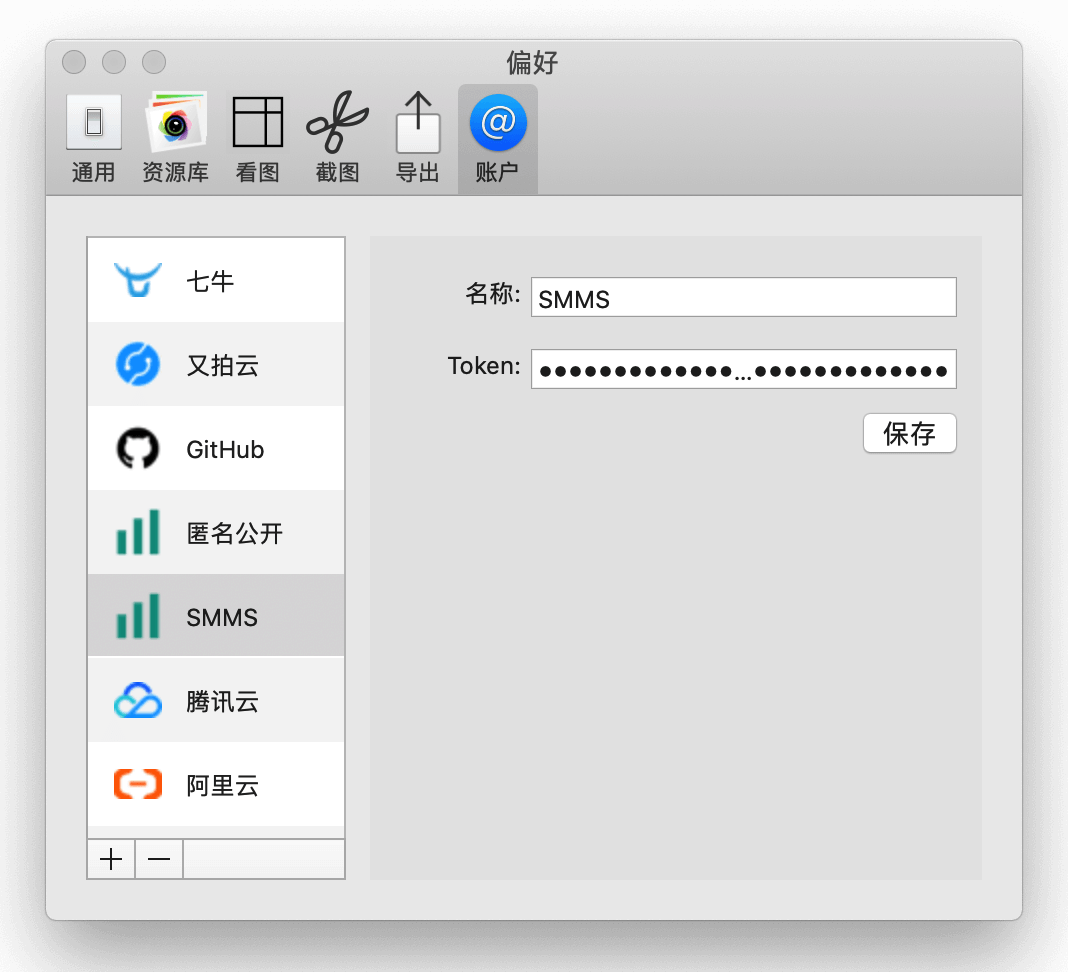Select the 账户 accounts tab
Viewport: 1068px width, 972px height.
[497, 140]
